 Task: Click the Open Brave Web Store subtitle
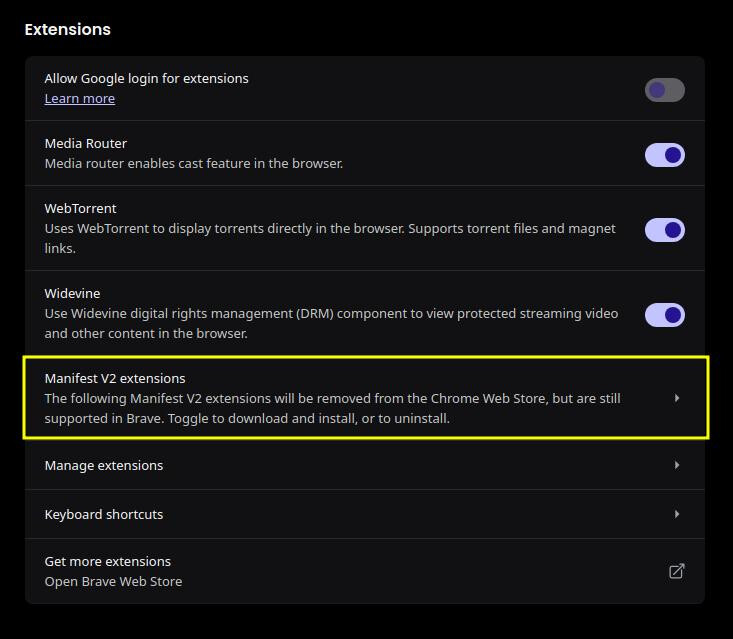[113, 582]
